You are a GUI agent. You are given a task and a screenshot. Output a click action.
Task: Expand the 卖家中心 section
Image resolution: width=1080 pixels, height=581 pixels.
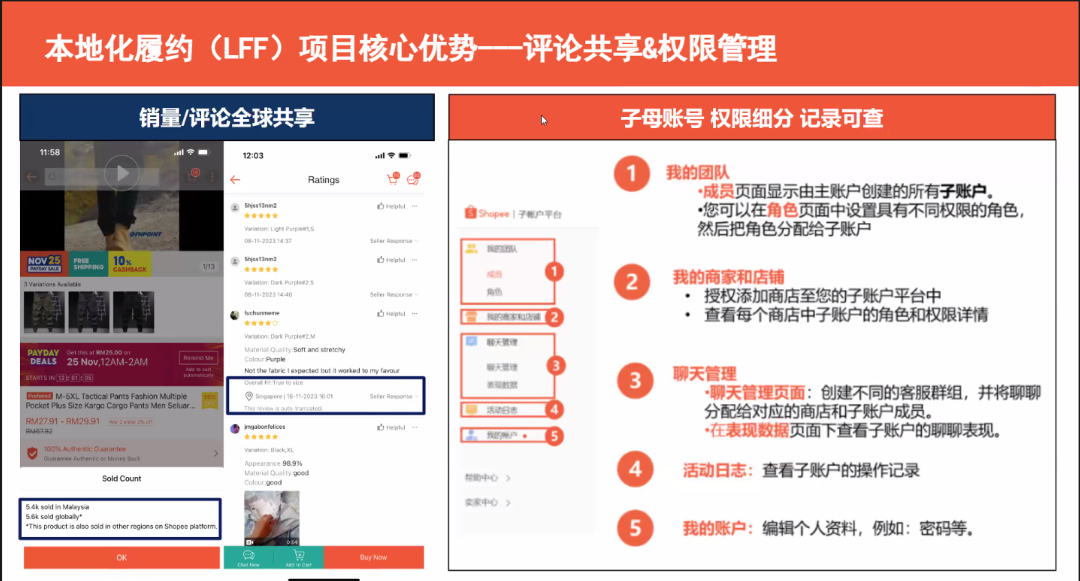(x=483, y=503)
